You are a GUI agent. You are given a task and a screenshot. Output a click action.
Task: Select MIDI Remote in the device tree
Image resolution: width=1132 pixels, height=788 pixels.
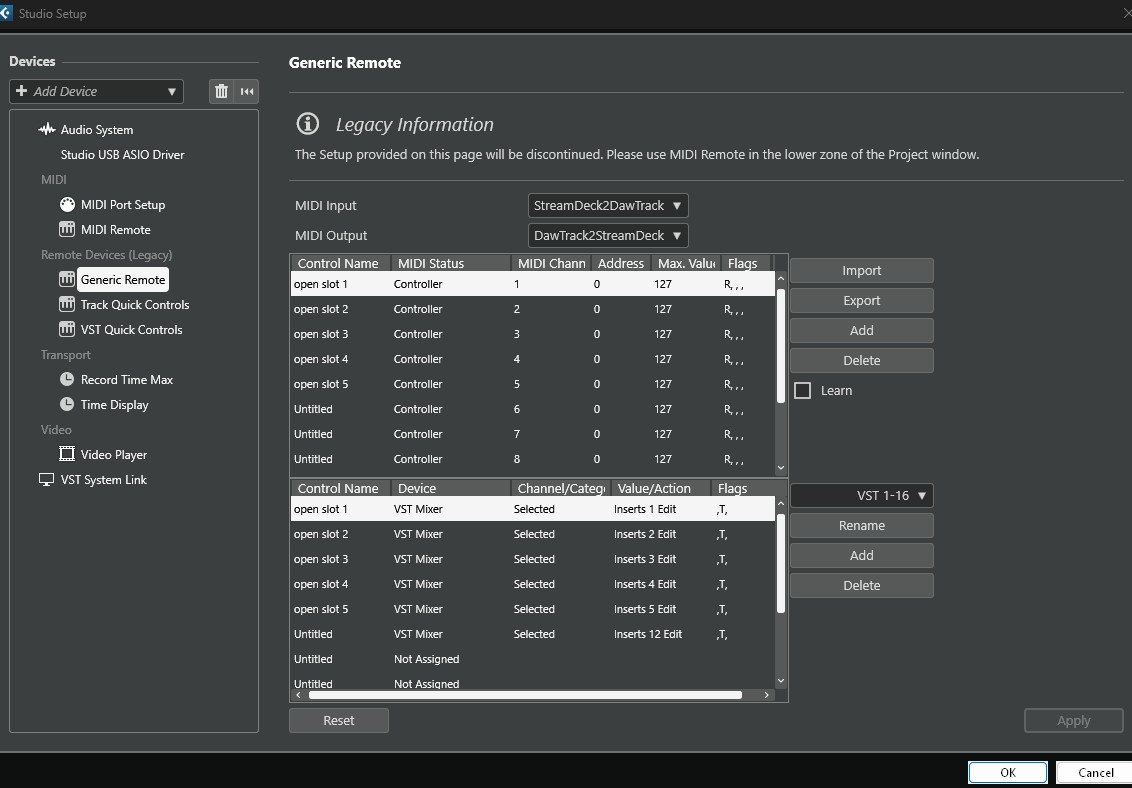pos(115,230)
